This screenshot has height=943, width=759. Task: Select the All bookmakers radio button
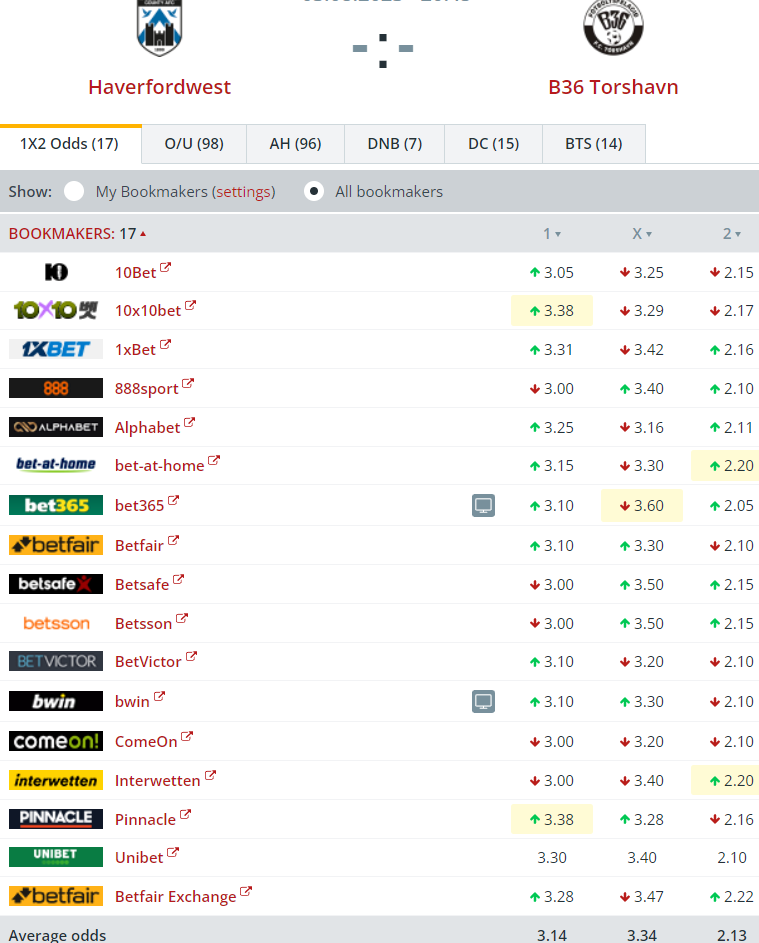pos(314,191)
